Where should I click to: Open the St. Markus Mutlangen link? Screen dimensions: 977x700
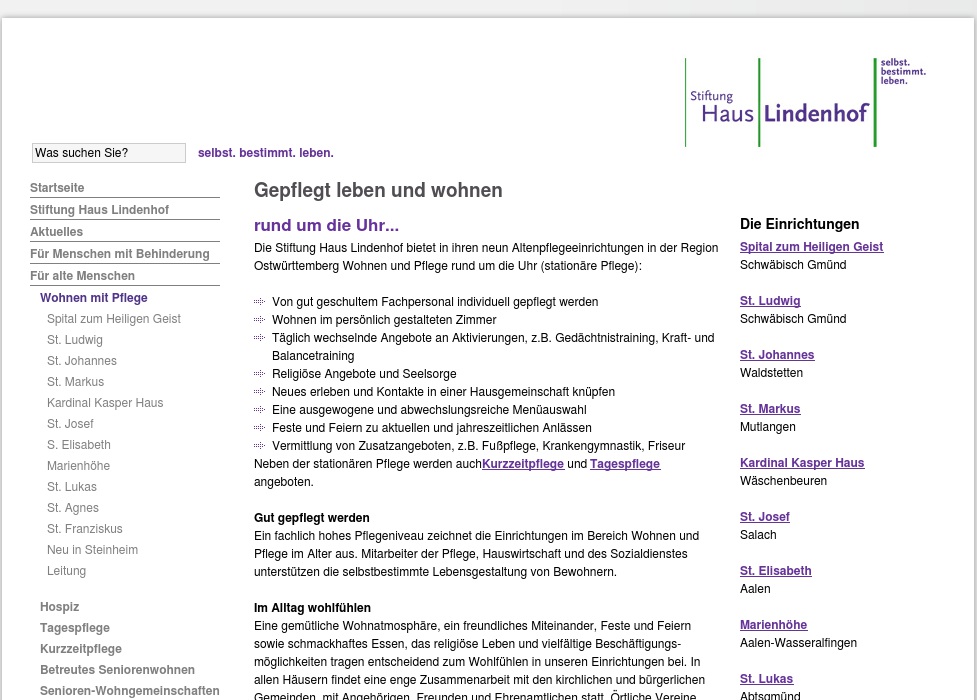(x=770, y=408)
